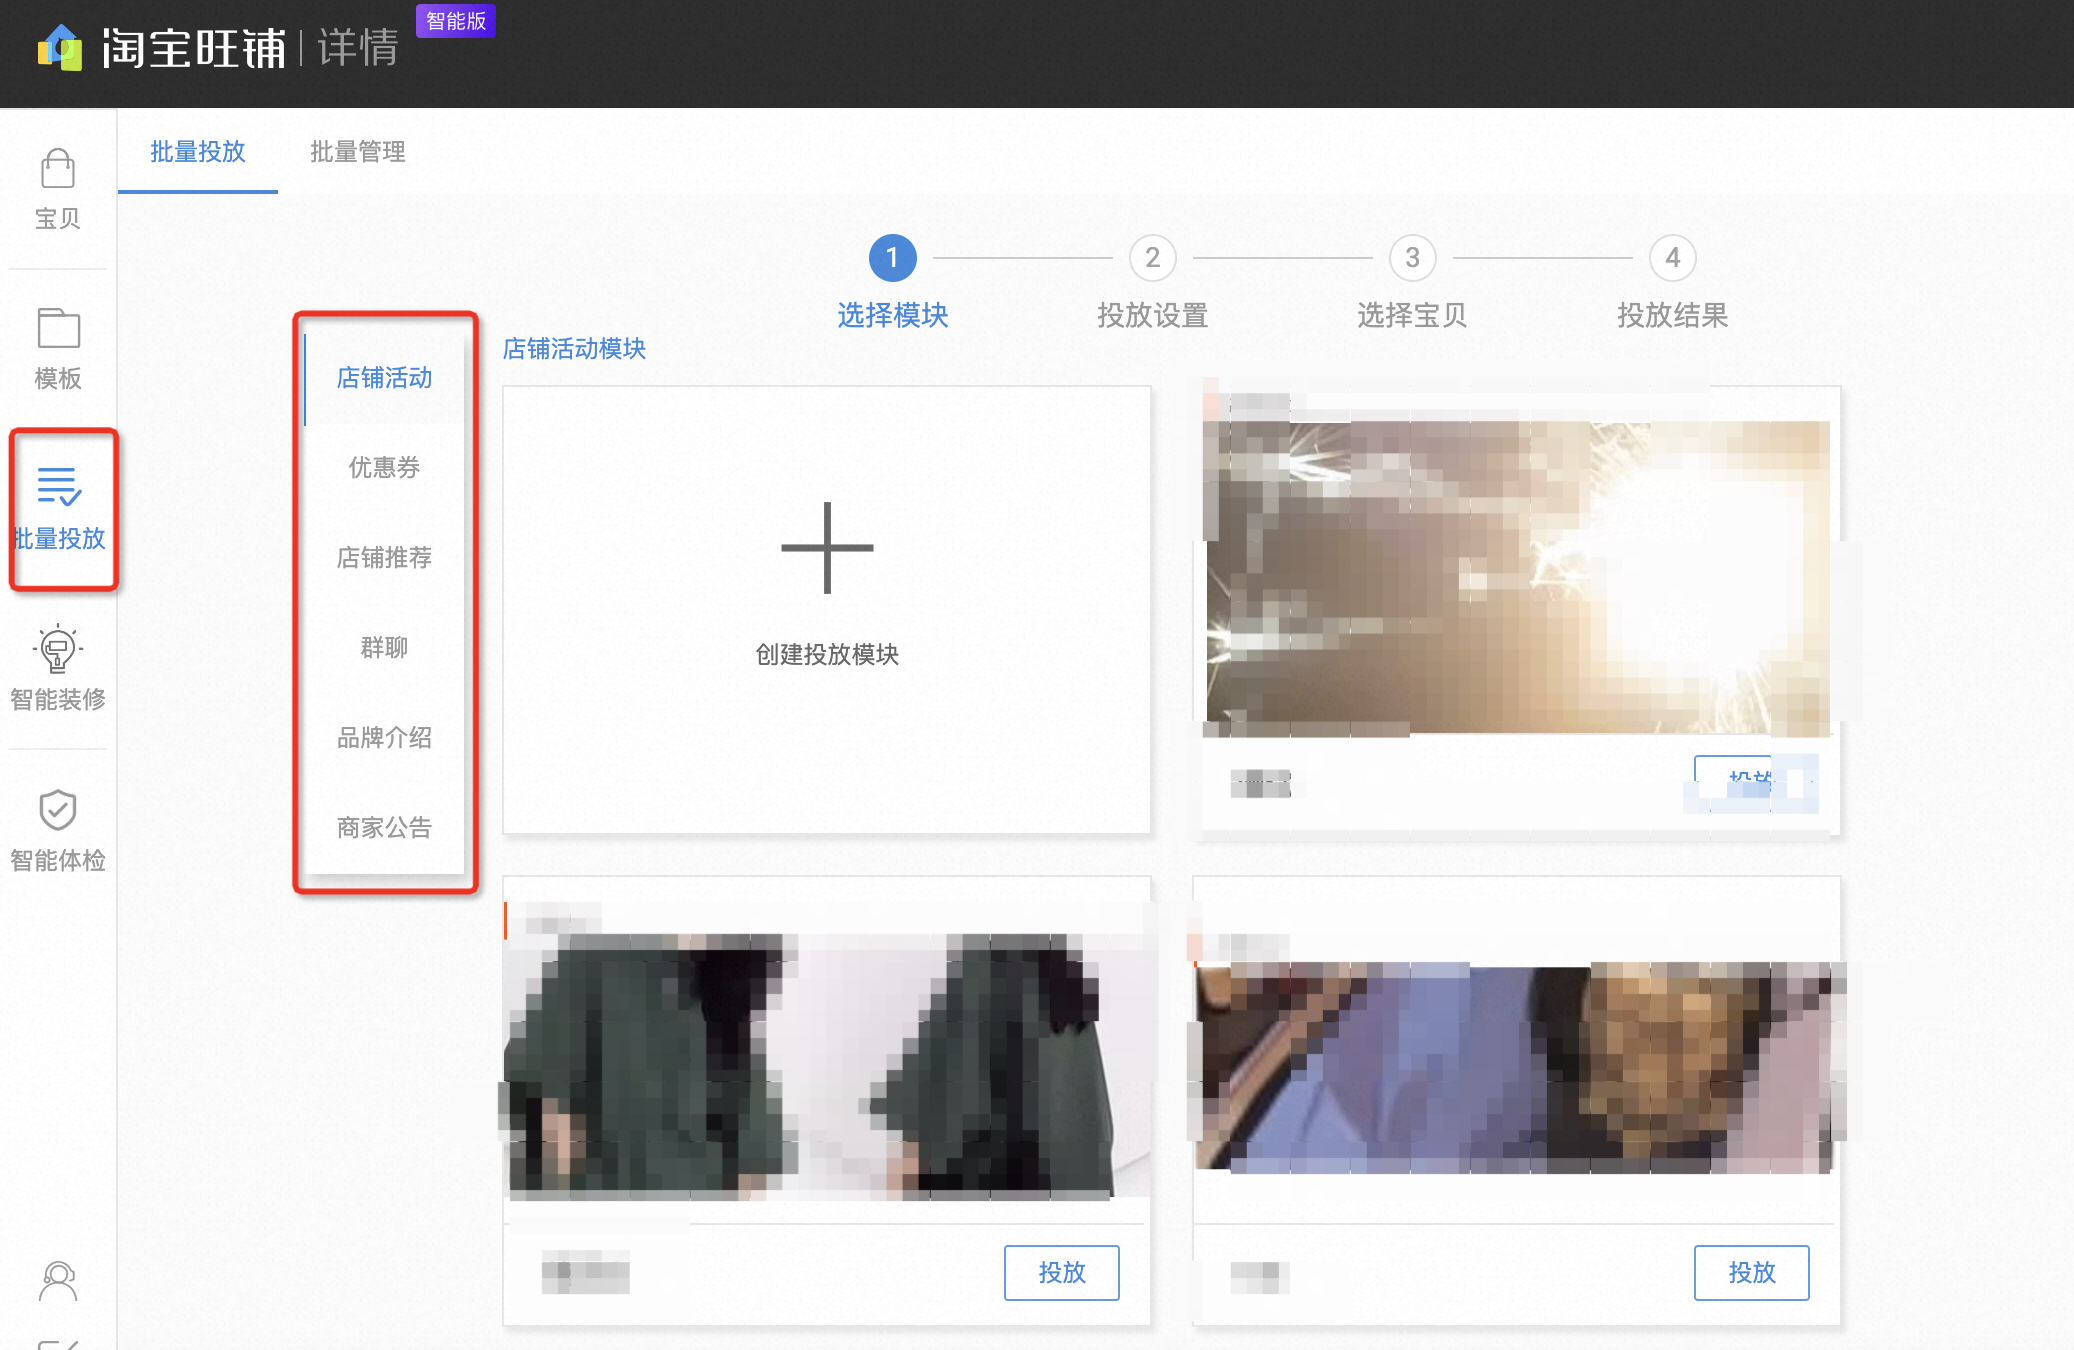Open the sparkler image thumbnail card

(x=1518, y=579)
